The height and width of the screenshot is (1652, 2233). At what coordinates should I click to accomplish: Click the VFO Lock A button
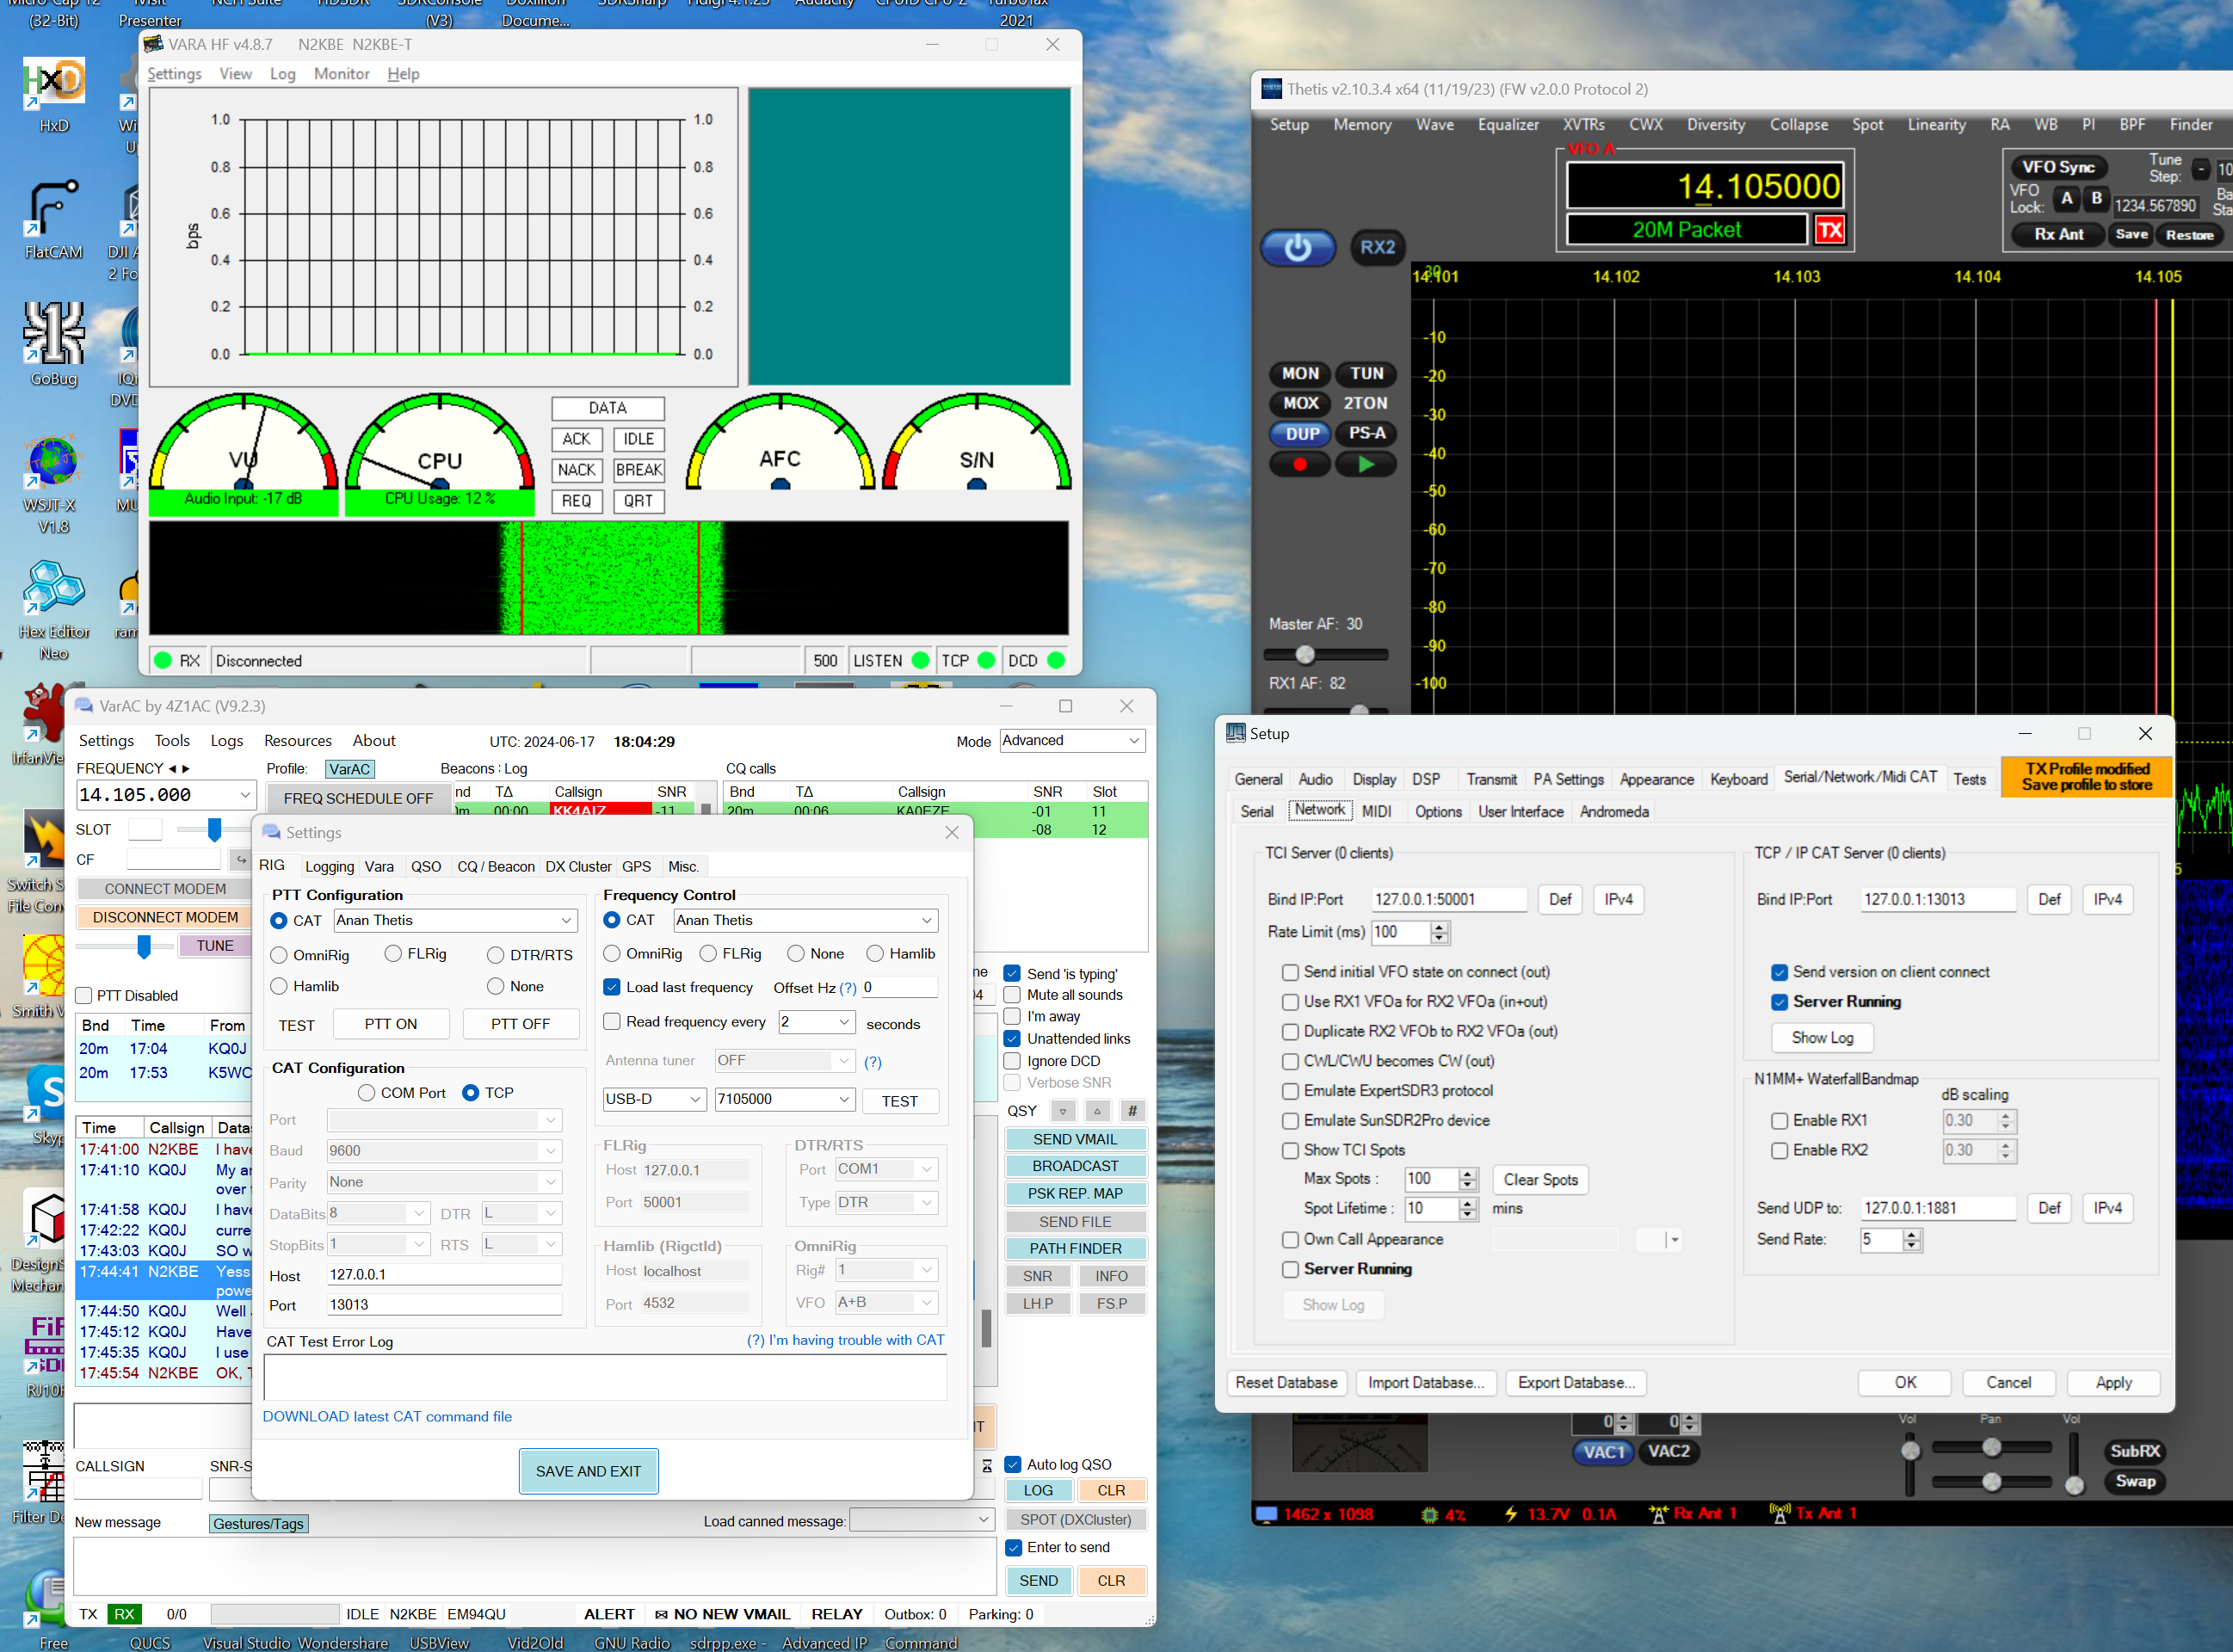pos(2066,198)
